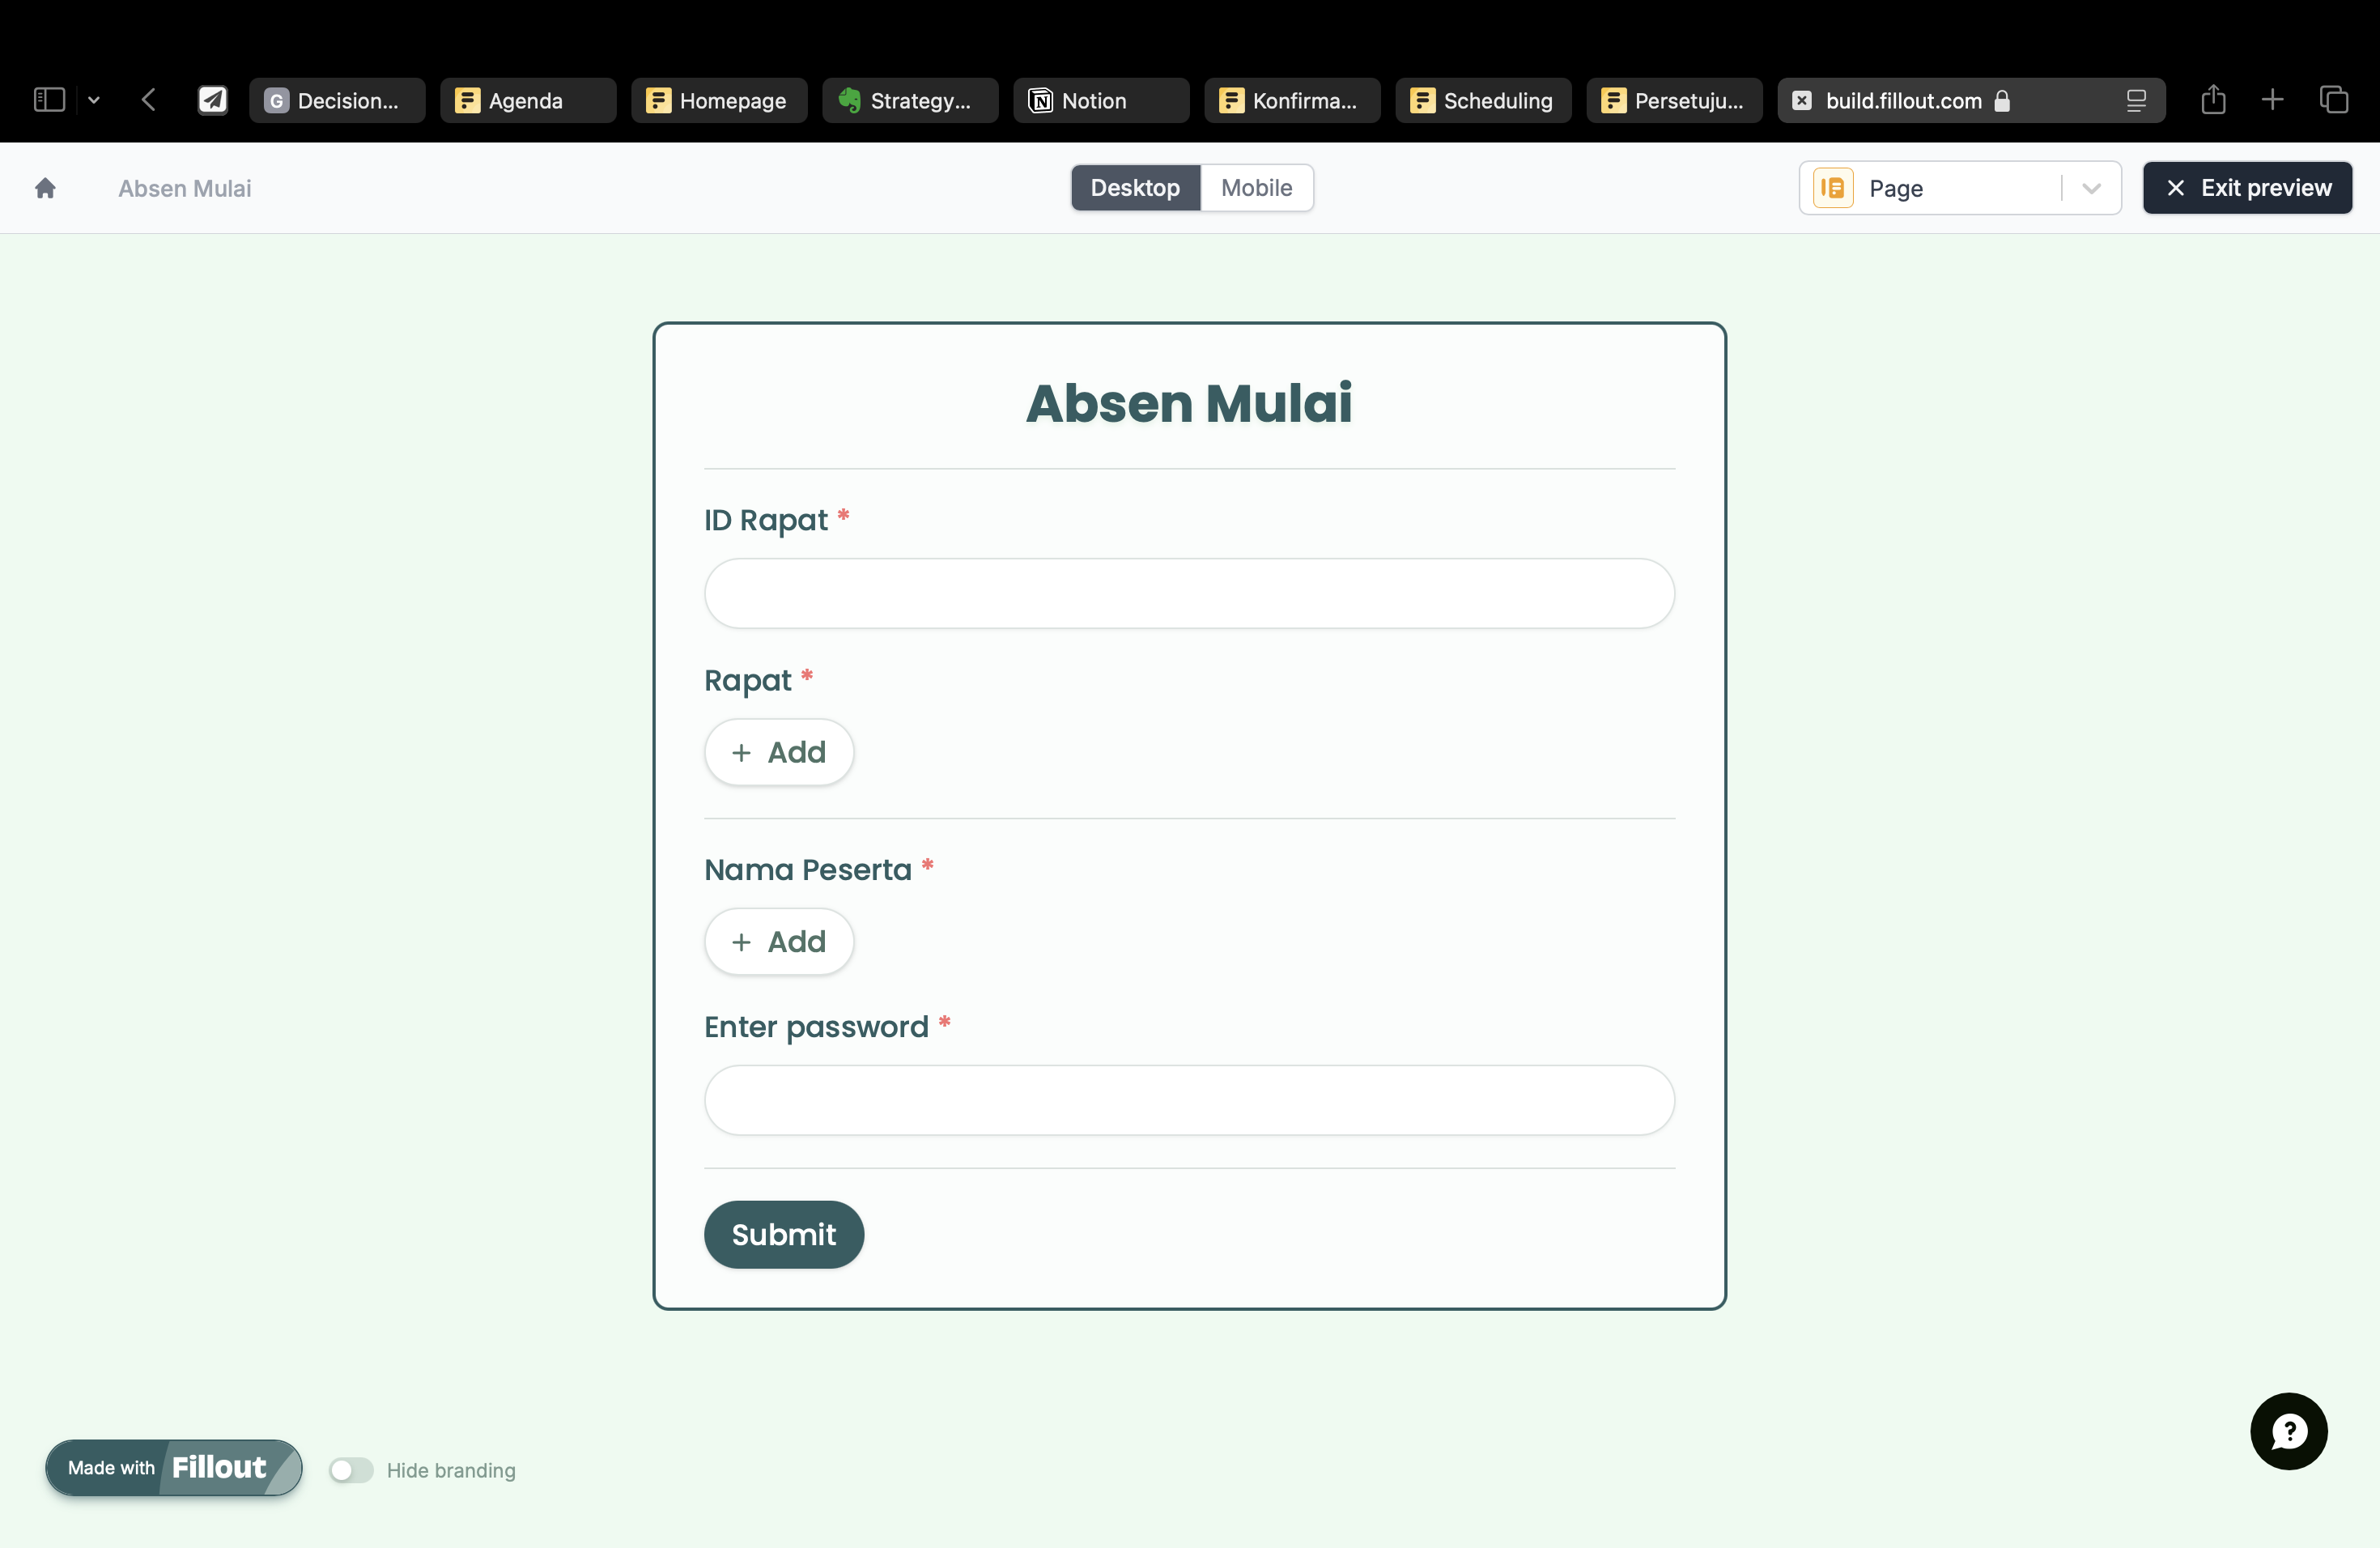Show the tab overview icon

tap(2333, 99)
